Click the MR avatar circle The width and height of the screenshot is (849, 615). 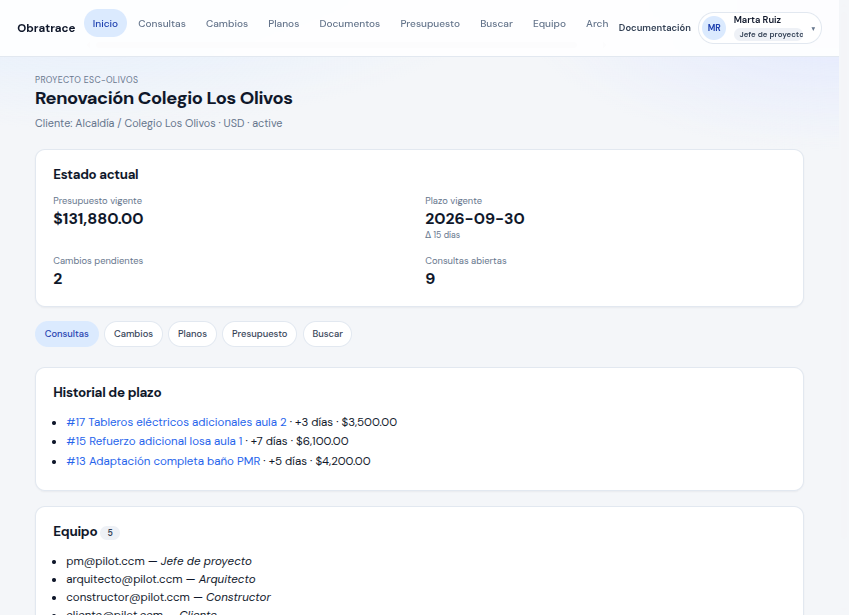714,28
